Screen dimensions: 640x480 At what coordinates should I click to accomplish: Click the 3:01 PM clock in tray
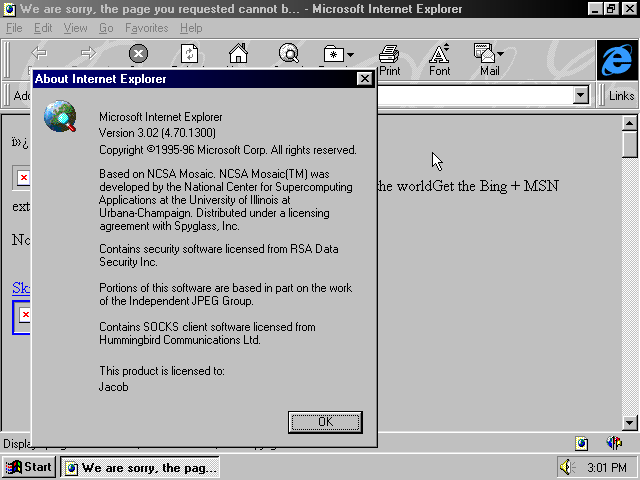[607, 467]
